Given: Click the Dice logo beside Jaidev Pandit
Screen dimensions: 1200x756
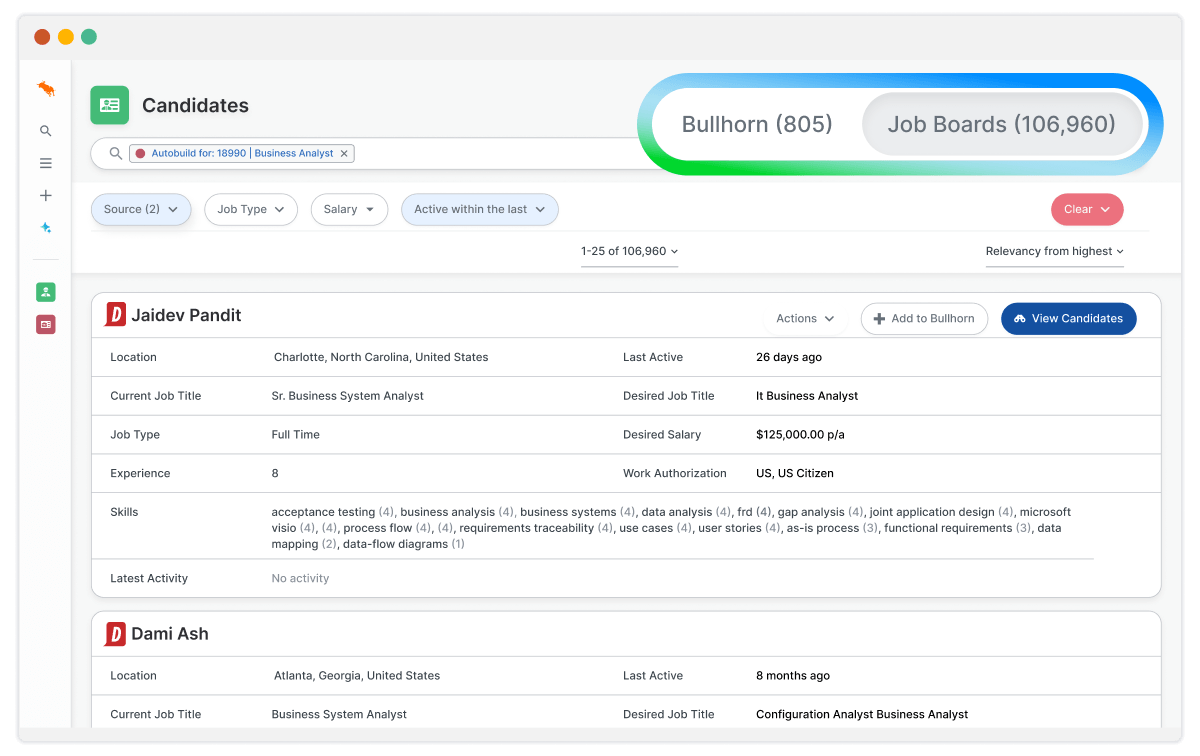Looking at the screenshot, I should point(116,315).
